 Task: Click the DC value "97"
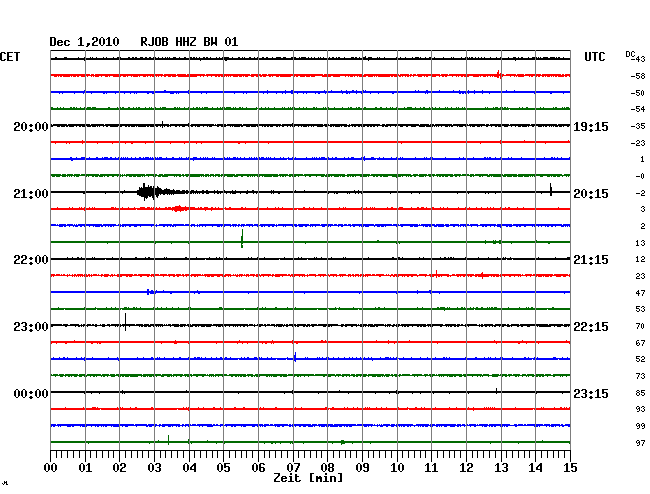[x=640, y=443]
